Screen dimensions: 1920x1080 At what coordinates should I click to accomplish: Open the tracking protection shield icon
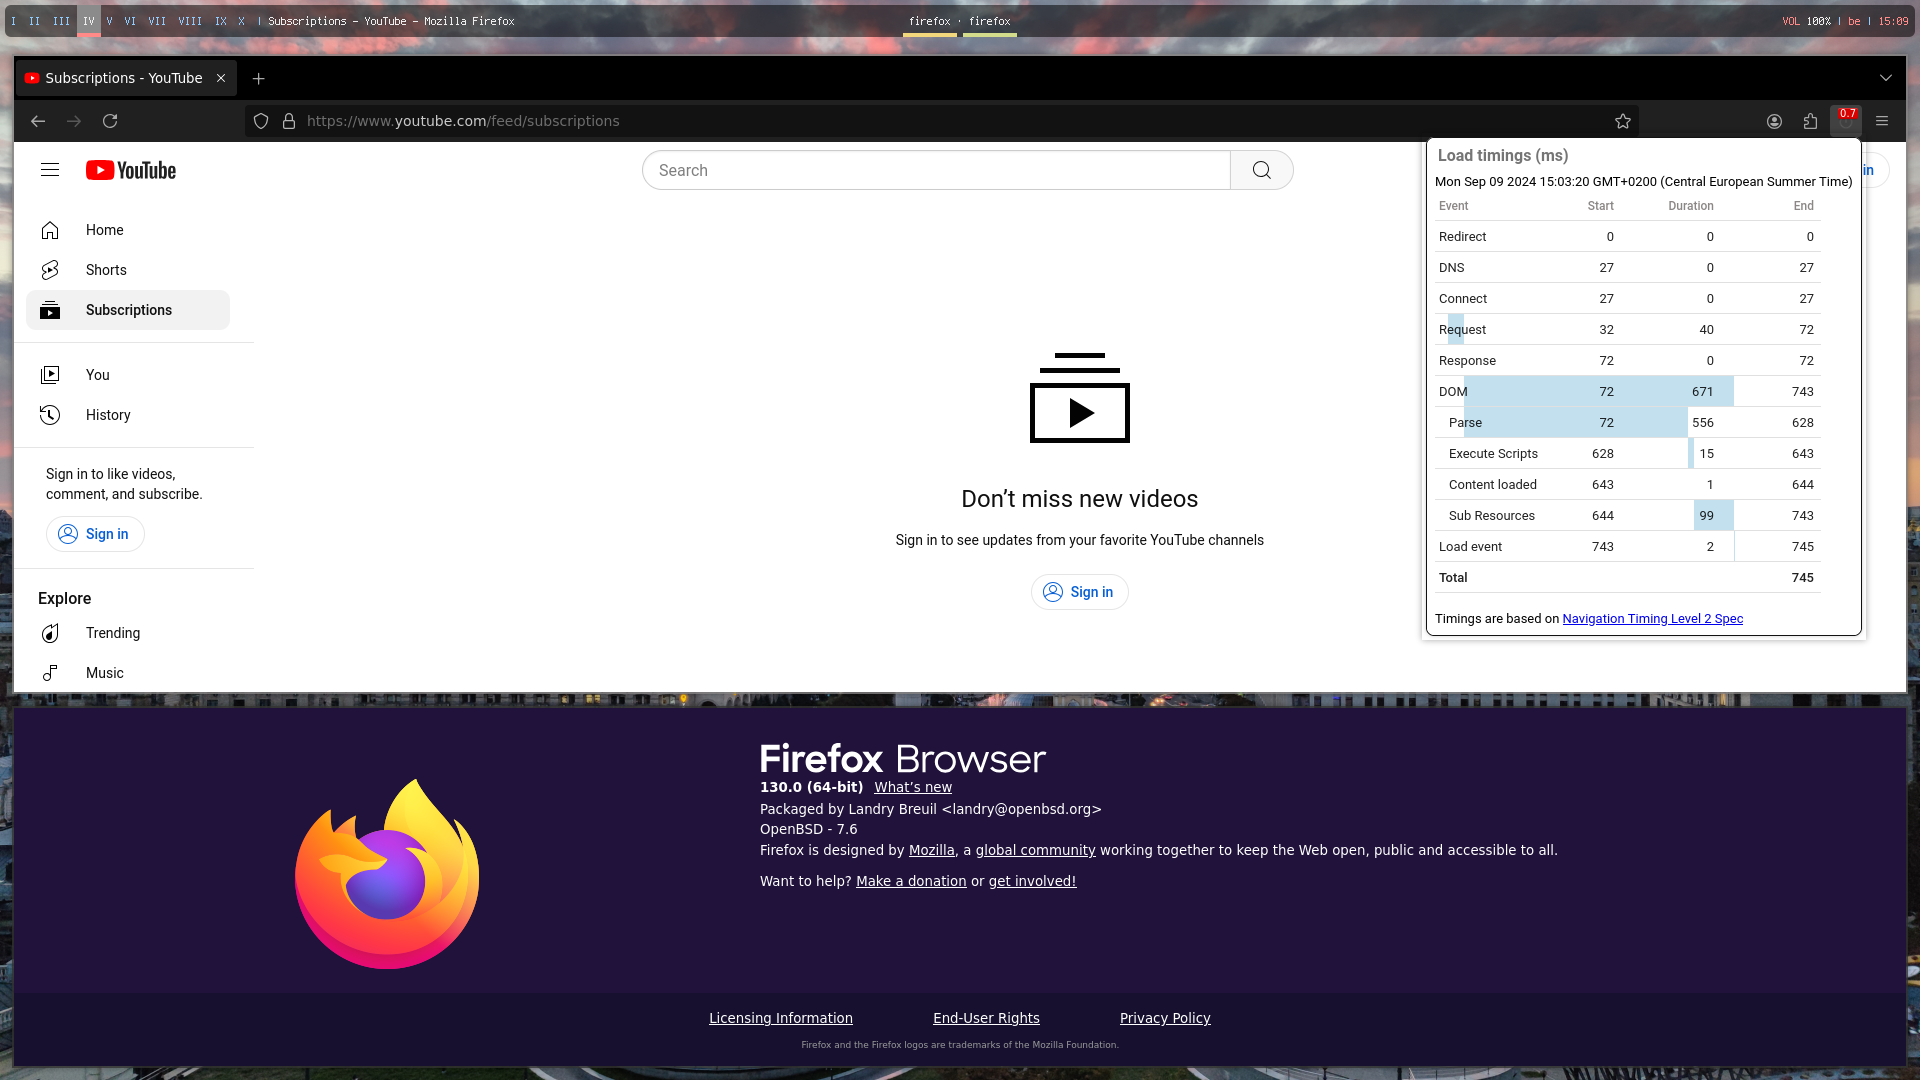pos(261,121)
